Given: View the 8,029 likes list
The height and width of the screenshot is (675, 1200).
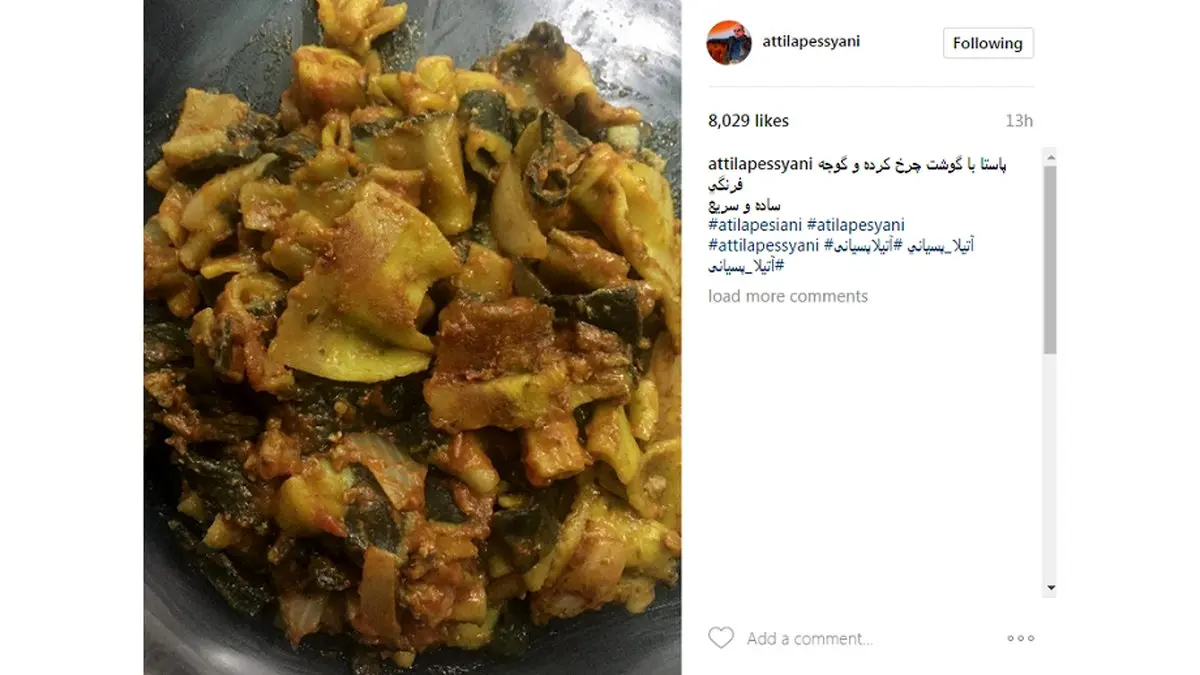Looking at the screenshot, I should 748,121.
